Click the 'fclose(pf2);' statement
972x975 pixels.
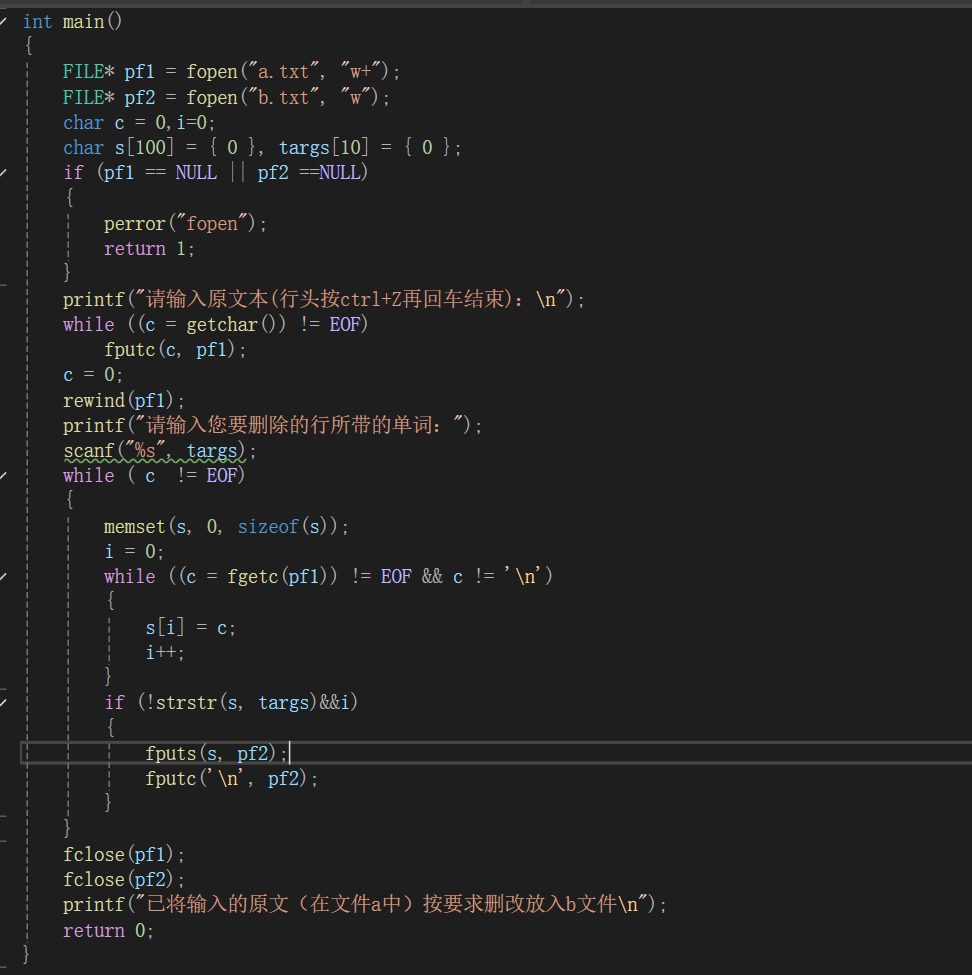pos(124,880)
